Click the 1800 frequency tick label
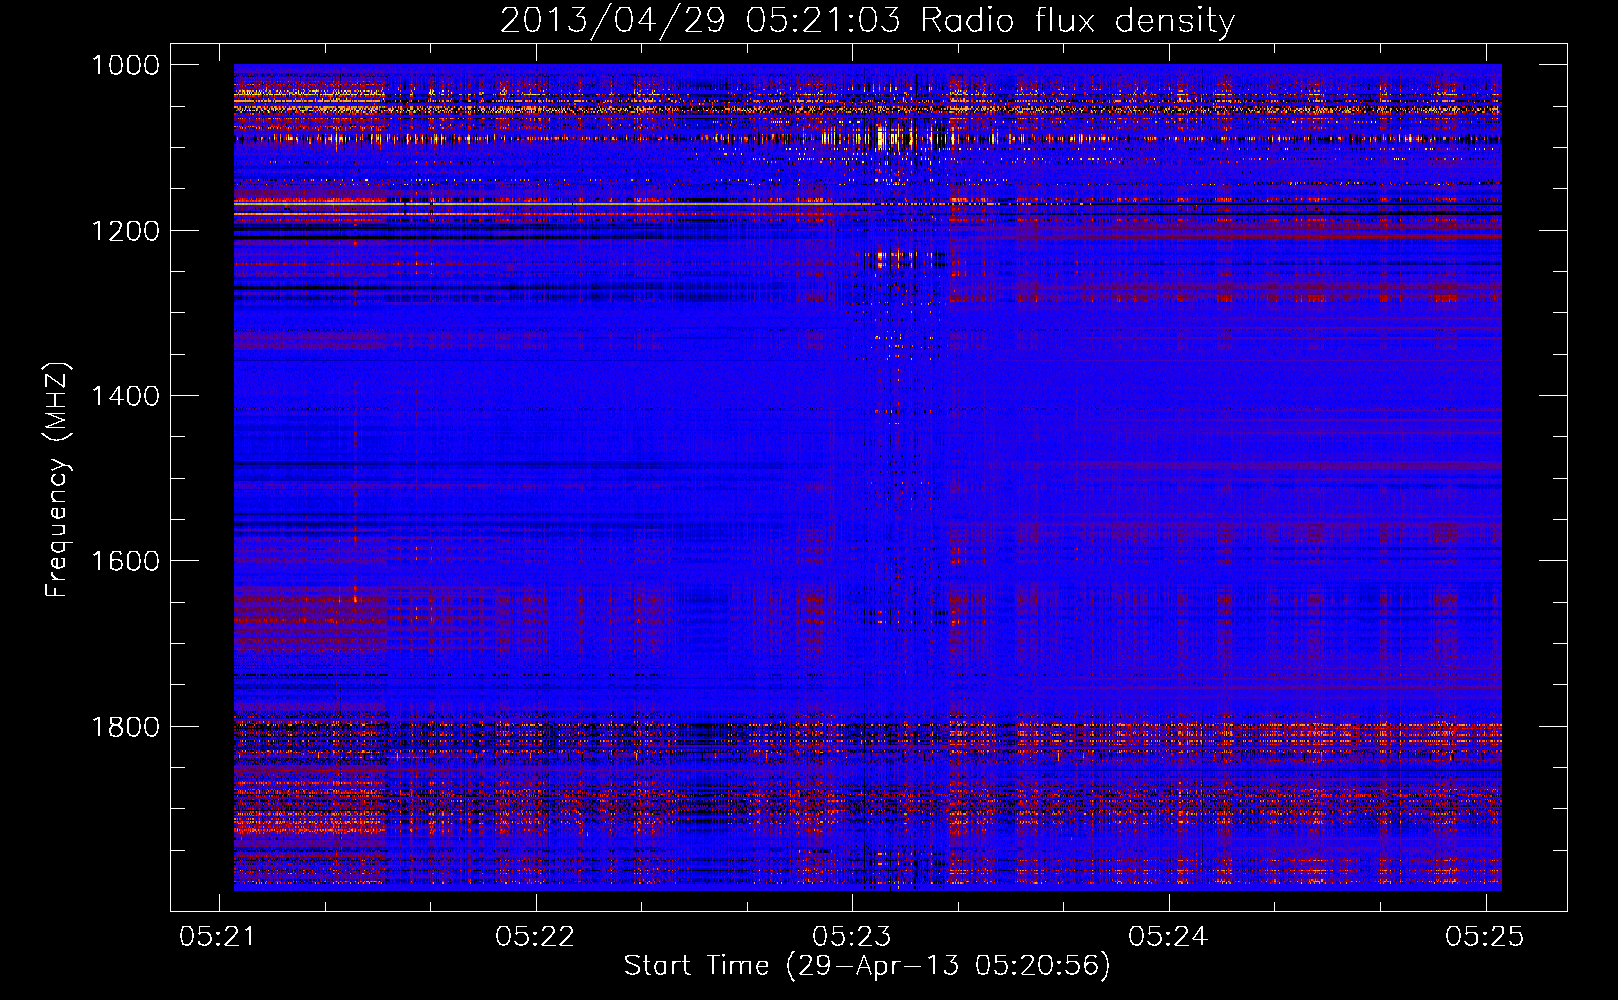 click(x=125, y=726)
